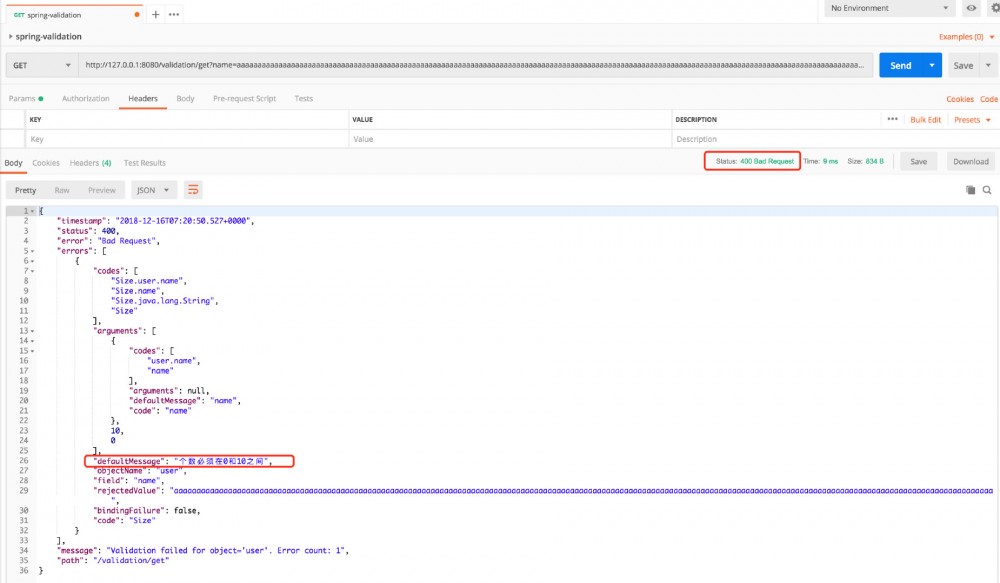Switch to Tests tab
1000x583 pixels.
coord(304,99)
